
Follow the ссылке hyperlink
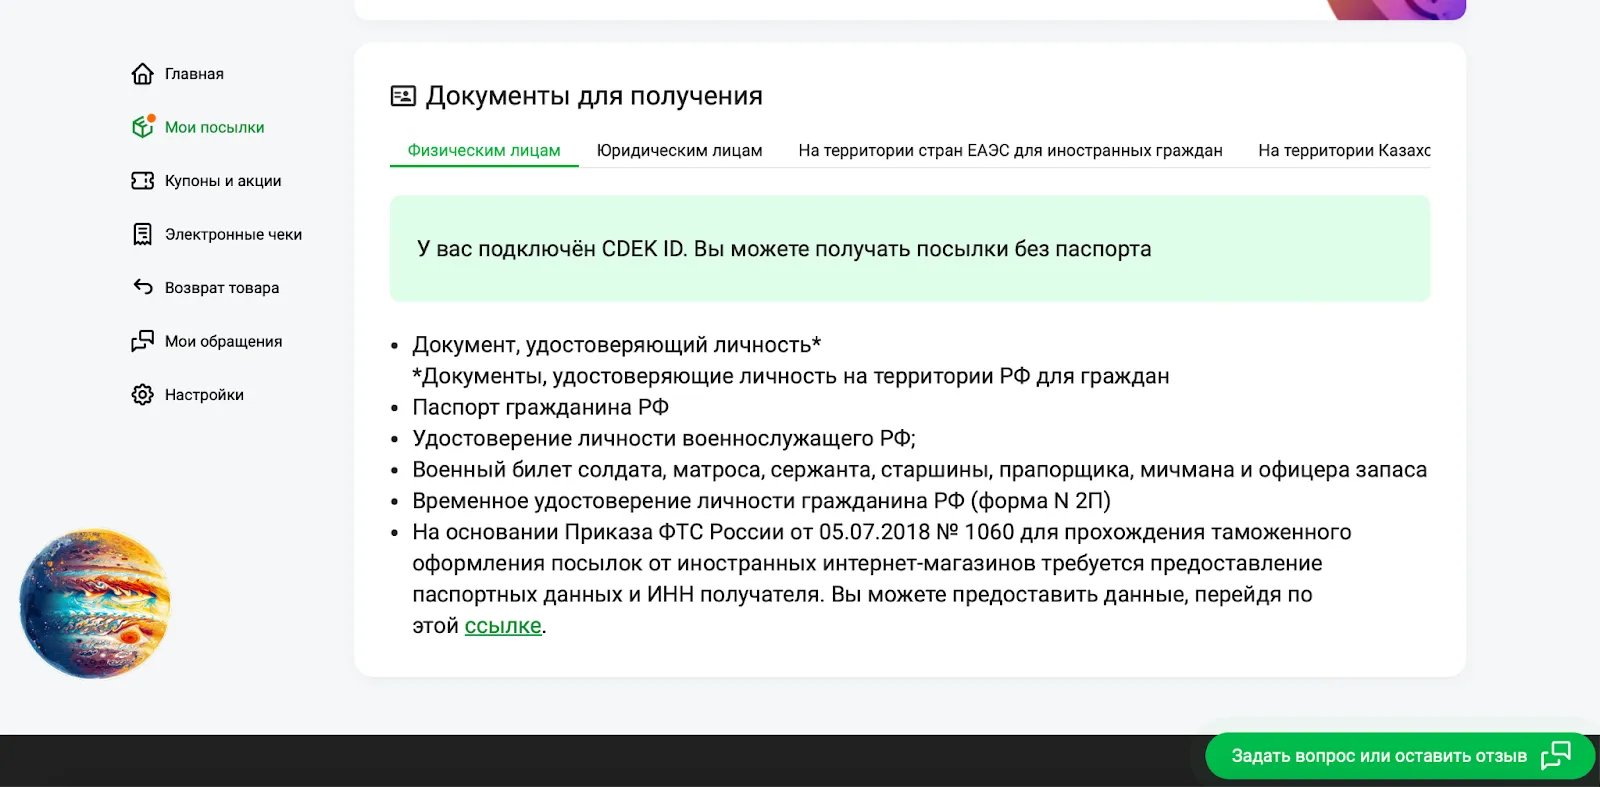pyautogui.click(x=503, y=626)
